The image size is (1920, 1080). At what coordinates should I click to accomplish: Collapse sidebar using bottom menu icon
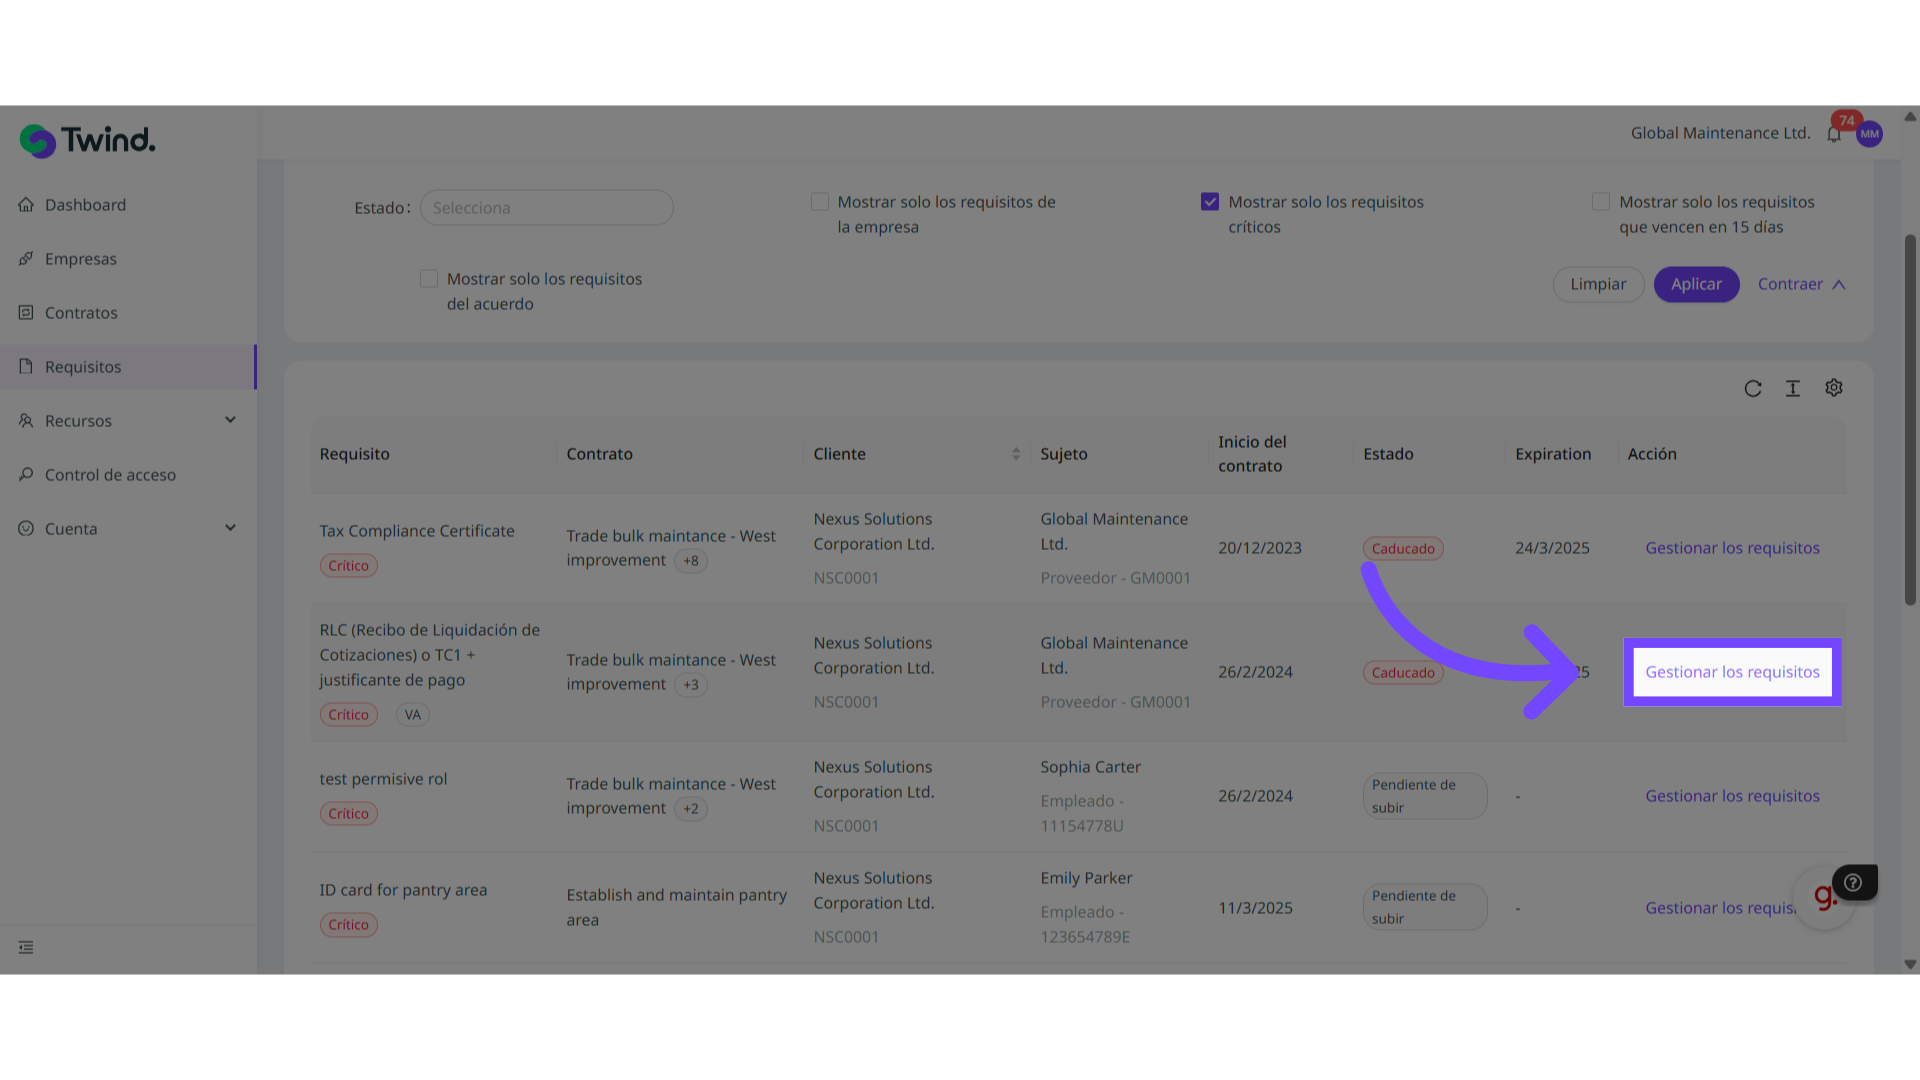(26, 947)
